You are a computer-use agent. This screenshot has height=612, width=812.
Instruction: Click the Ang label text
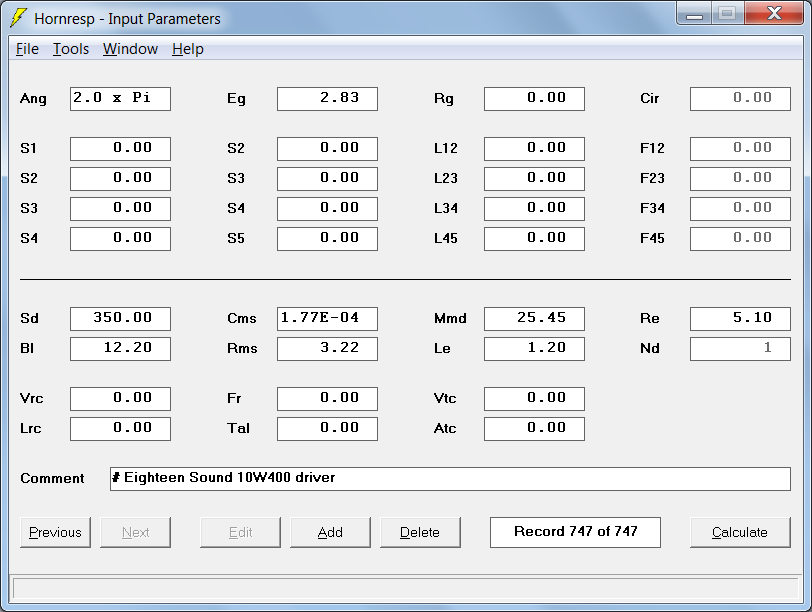click(33, 99)
